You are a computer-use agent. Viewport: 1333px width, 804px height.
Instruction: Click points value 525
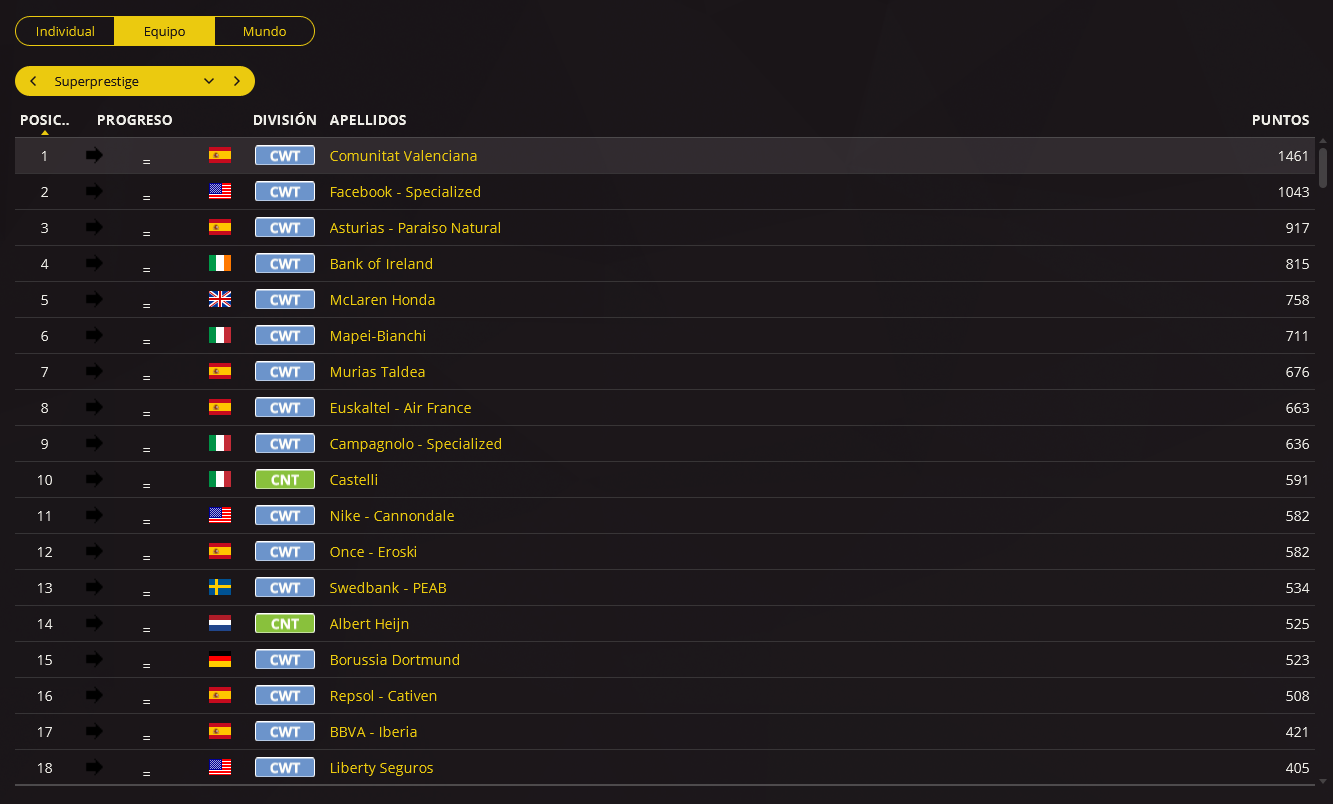pos(1297,624)
